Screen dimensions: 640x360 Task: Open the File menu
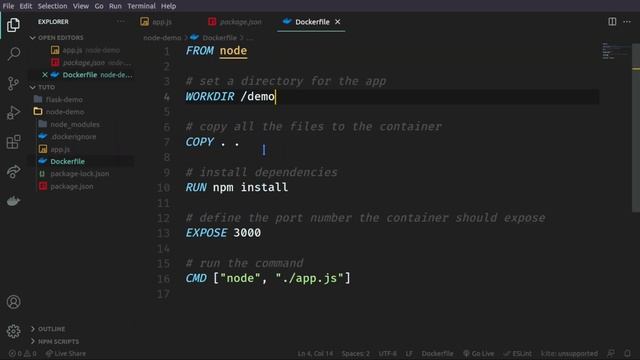(x=8, y=6)
